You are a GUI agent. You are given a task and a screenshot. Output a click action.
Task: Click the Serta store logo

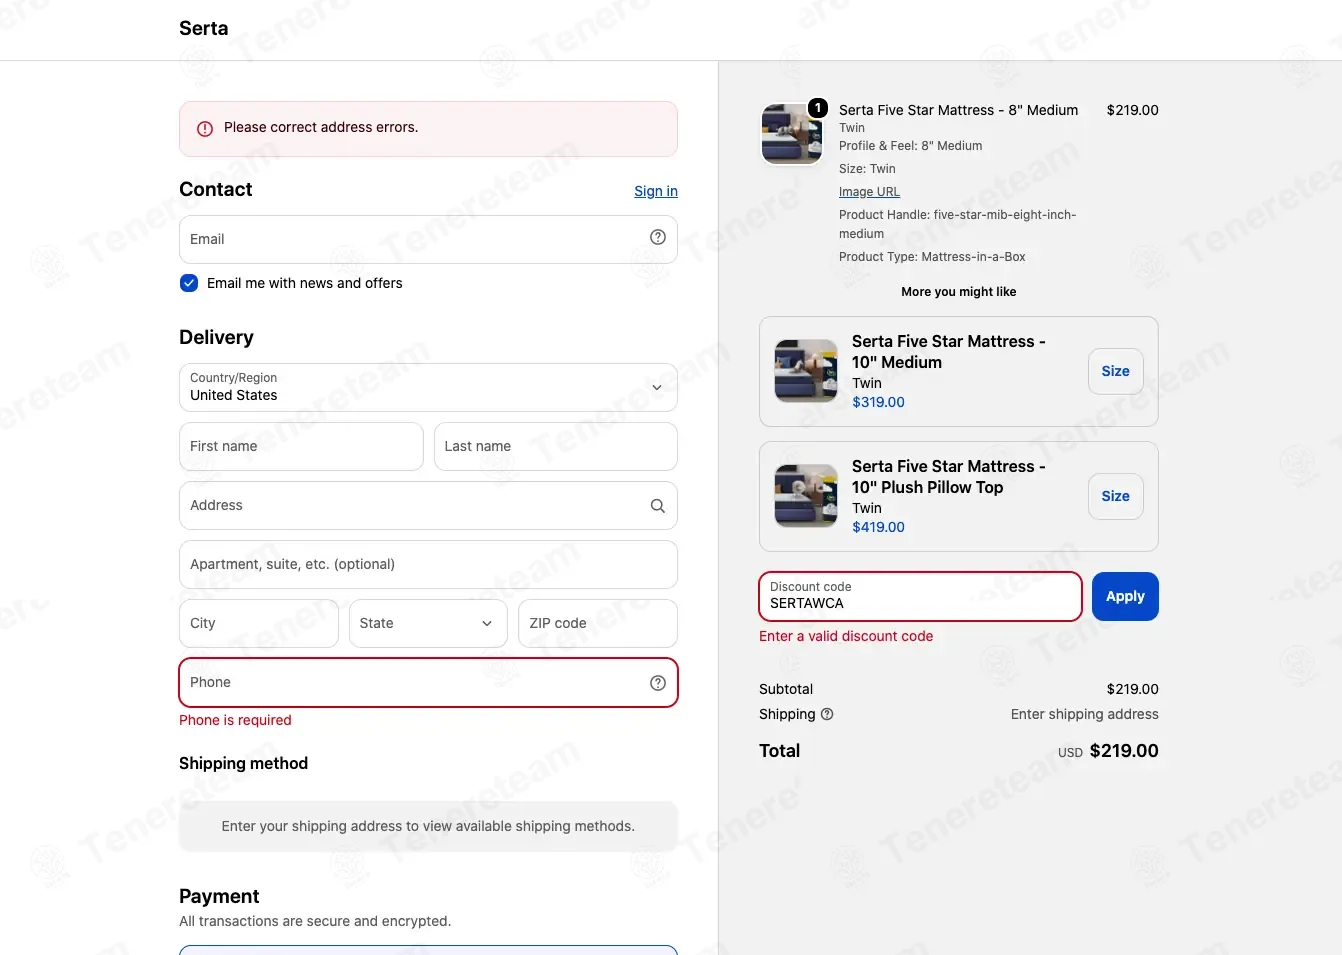click(x=204, y=28)
